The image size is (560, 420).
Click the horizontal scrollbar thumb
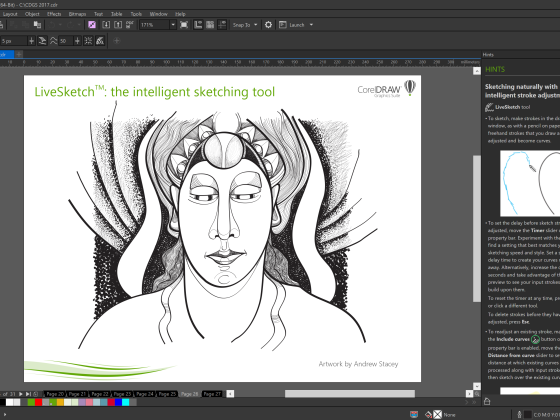coord(350,394)
